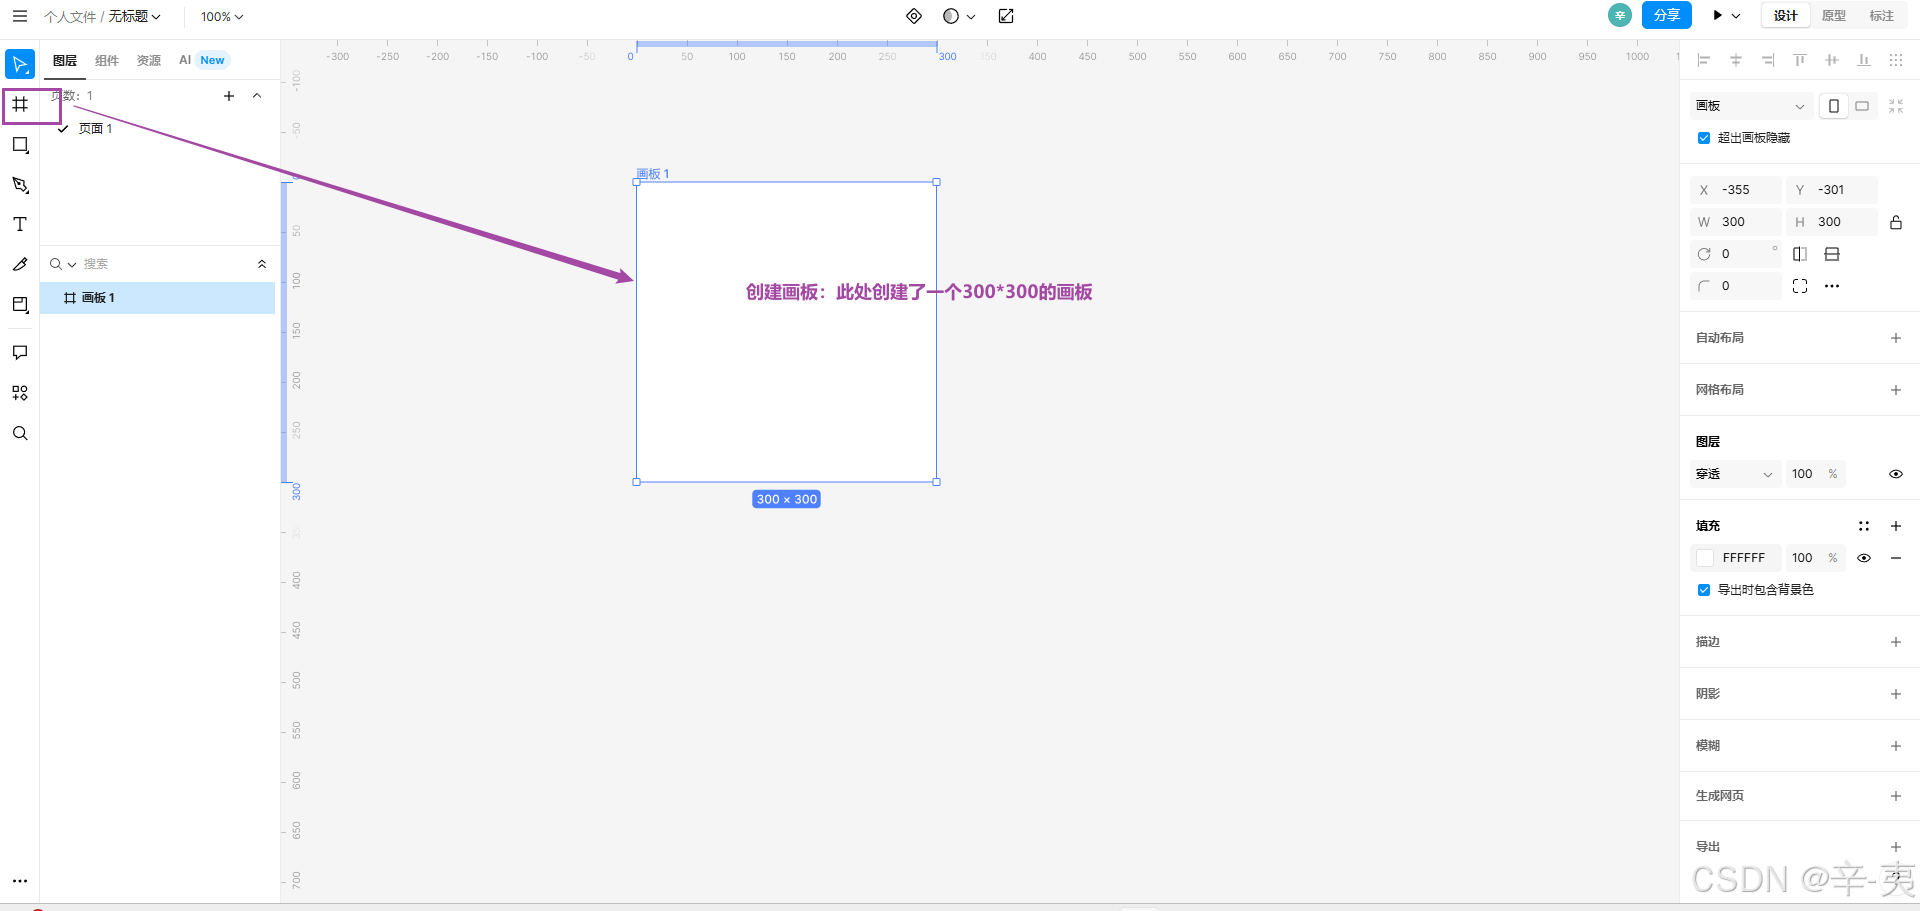
Task: Click the align vertical centers icon
Action: click(x=1832, y=60)
